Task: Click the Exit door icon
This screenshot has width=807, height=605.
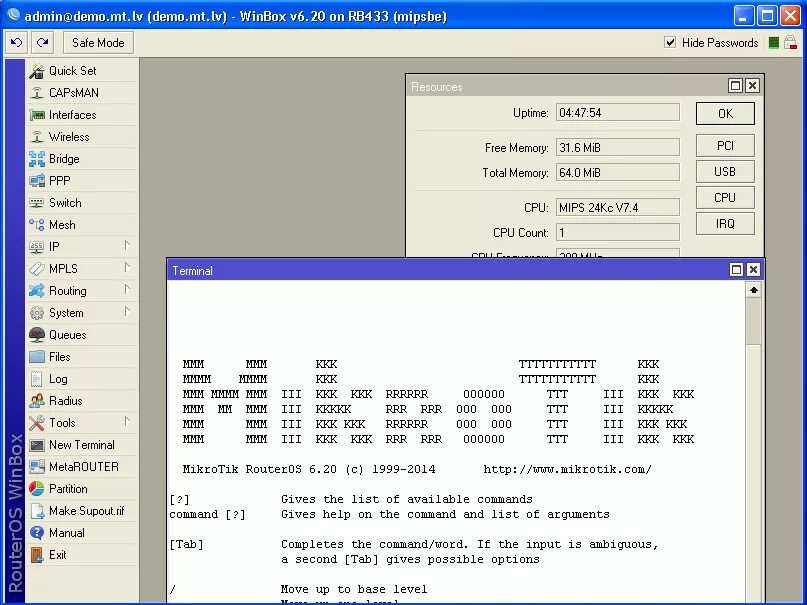Action: [x=37, y=555]
